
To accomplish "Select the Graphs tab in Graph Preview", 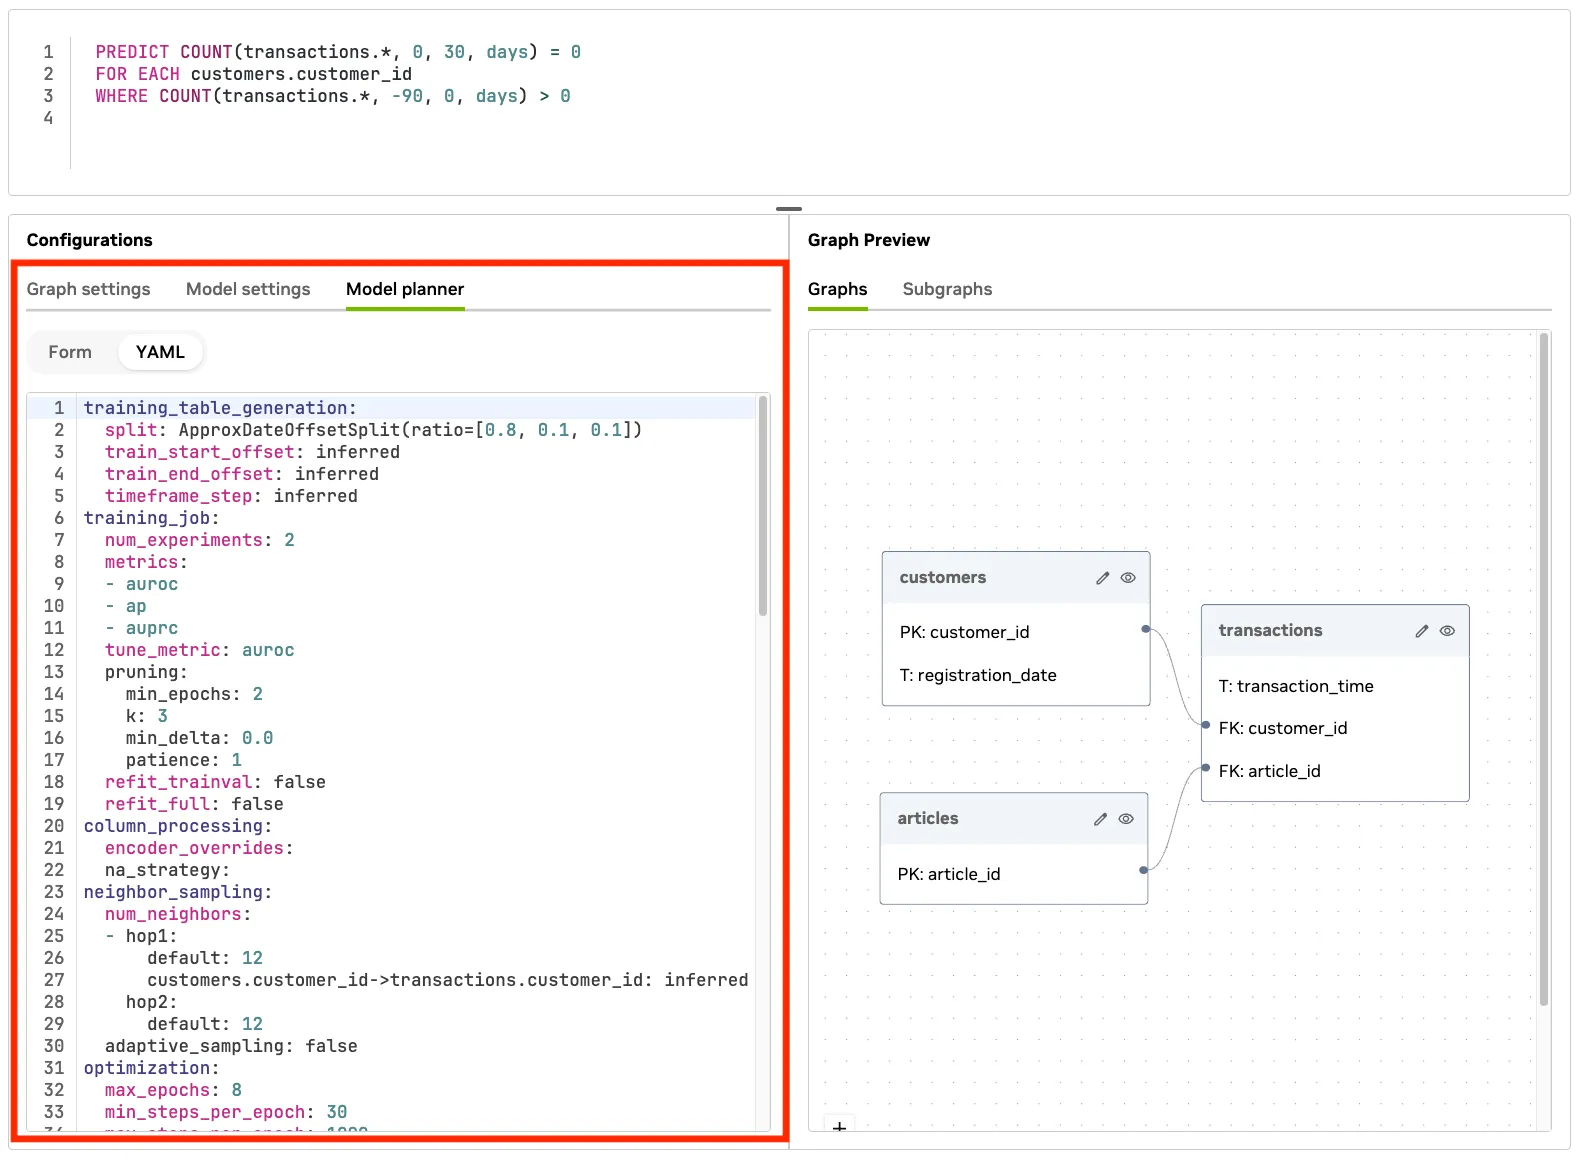I will (838, 289).
